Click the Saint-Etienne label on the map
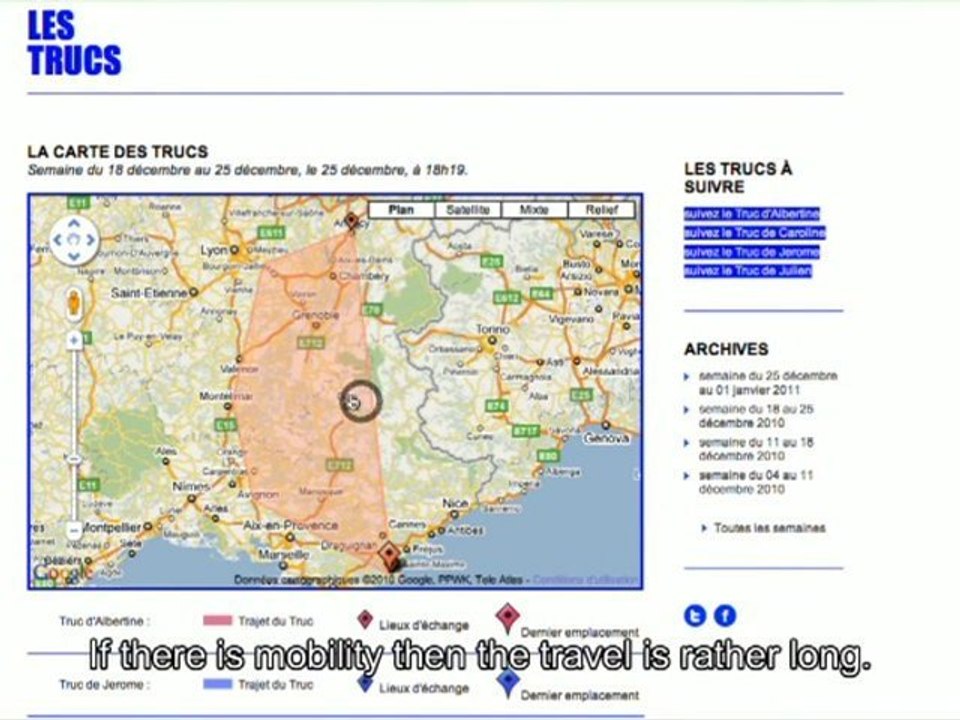This screenshot has height=720, width=960. [149, 293]
